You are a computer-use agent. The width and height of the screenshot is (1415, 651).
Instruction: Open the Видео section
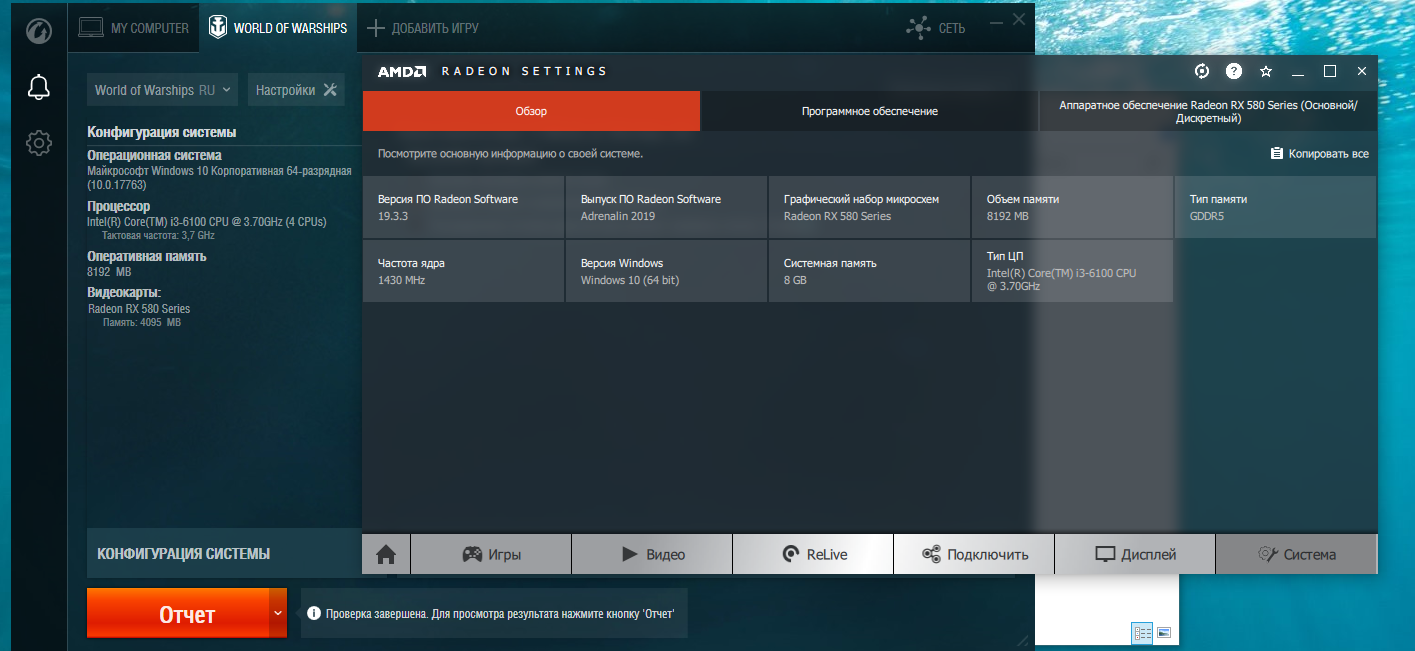[x=652, y=554]
